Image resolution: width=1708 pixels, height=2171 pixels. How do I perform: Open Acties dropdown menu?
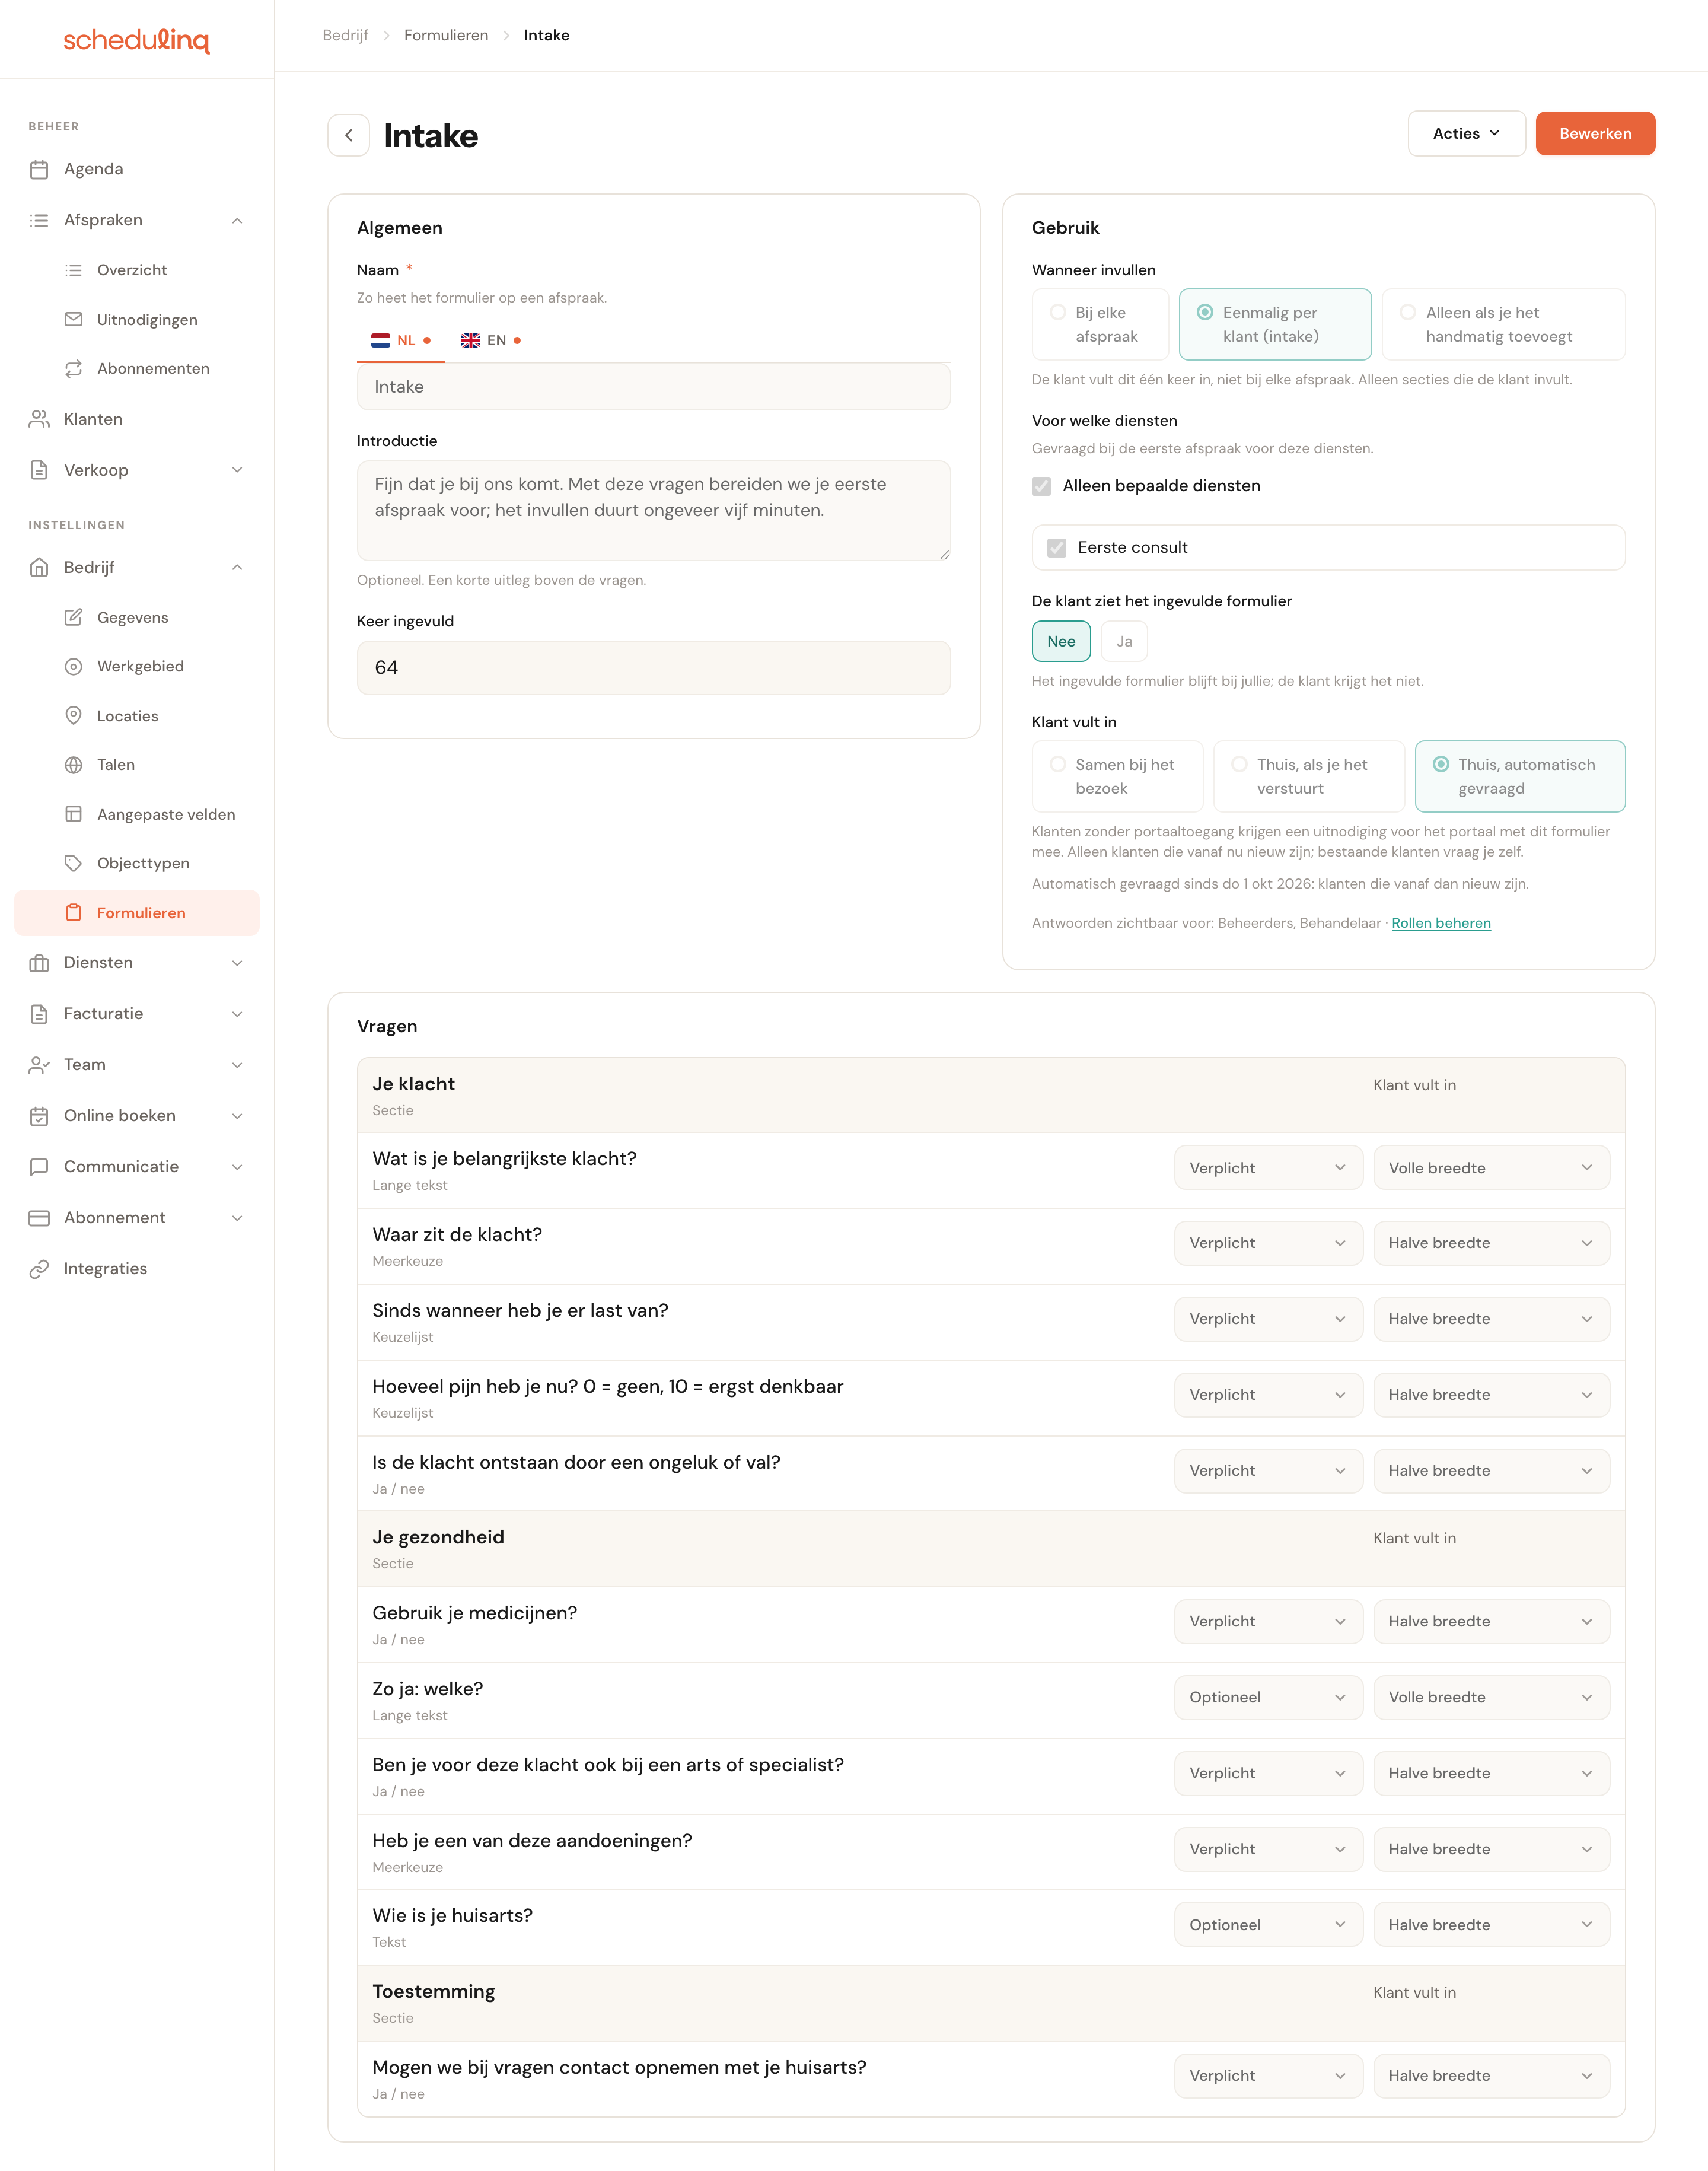[1466, 134]
